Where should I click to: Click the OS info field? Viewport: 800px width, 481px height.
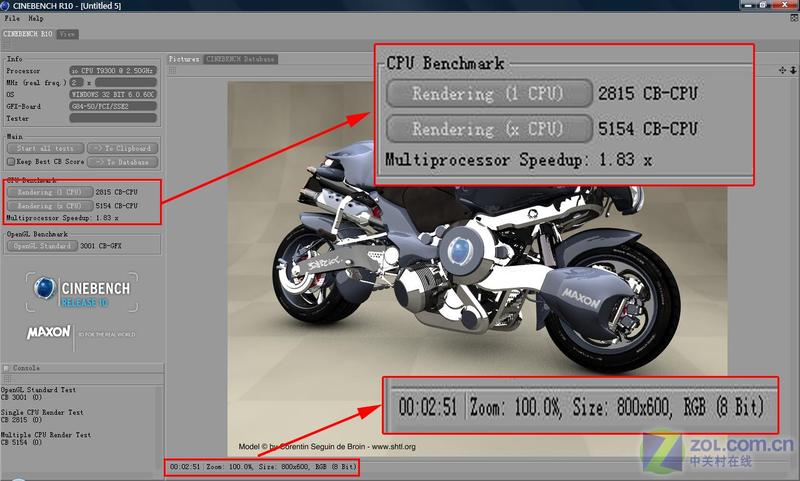[113, 94]
